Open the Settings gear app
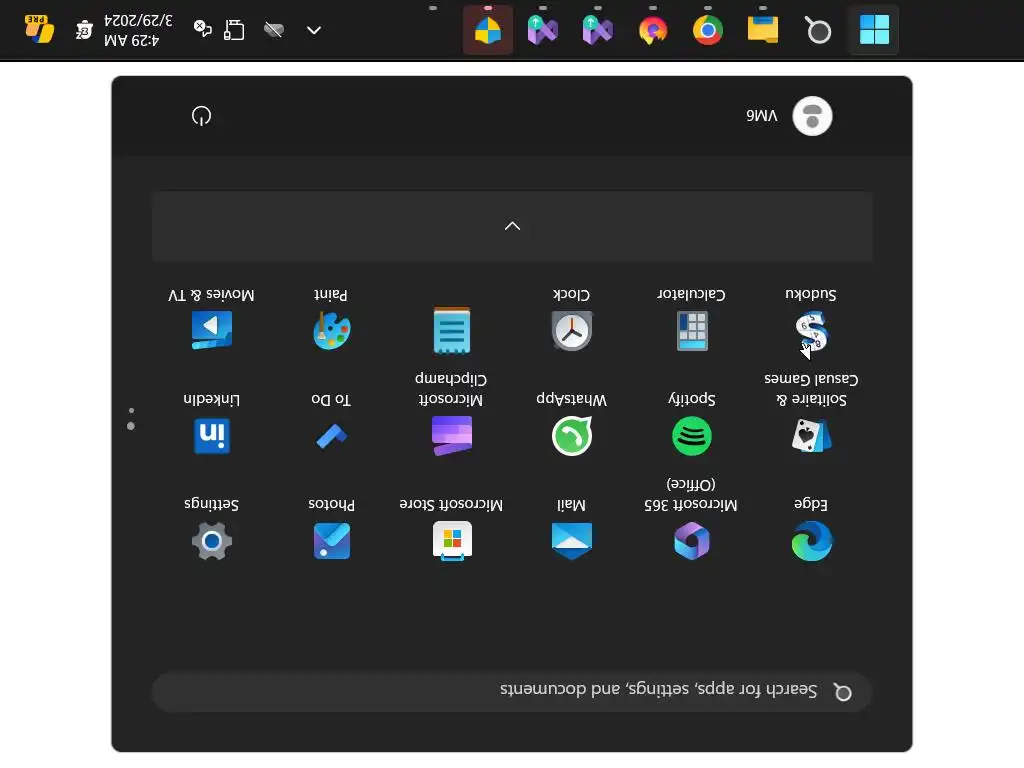This screenshot has width=1024, height=768. tap(212, 540)
